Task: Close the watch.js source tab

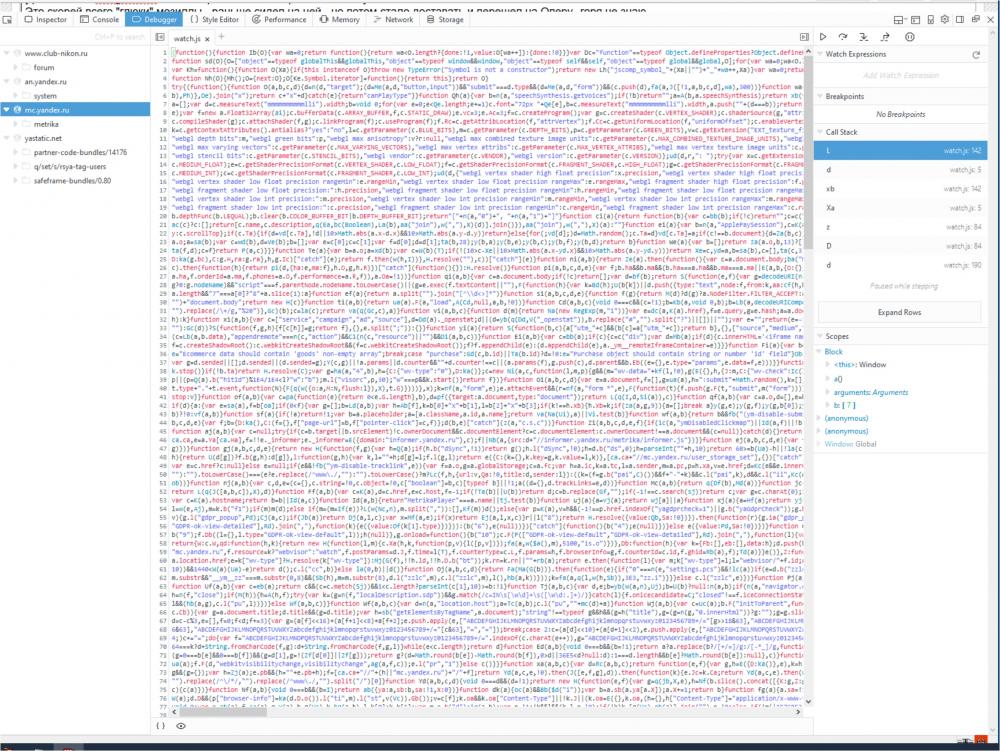Action: coord(207,39)
